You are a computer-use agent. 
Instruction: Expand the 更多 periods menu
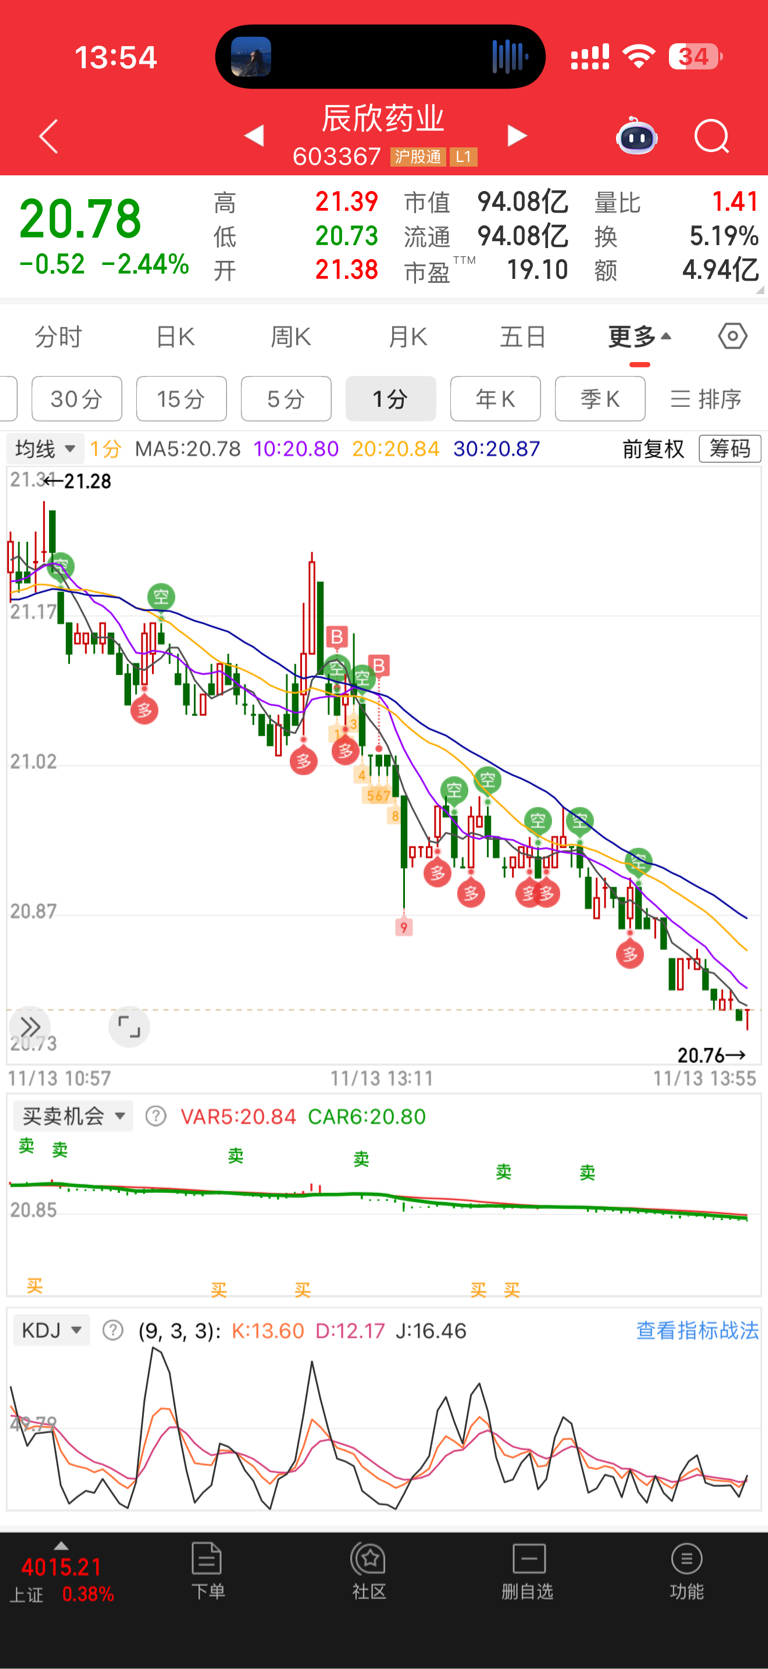[x=640, y=337]
